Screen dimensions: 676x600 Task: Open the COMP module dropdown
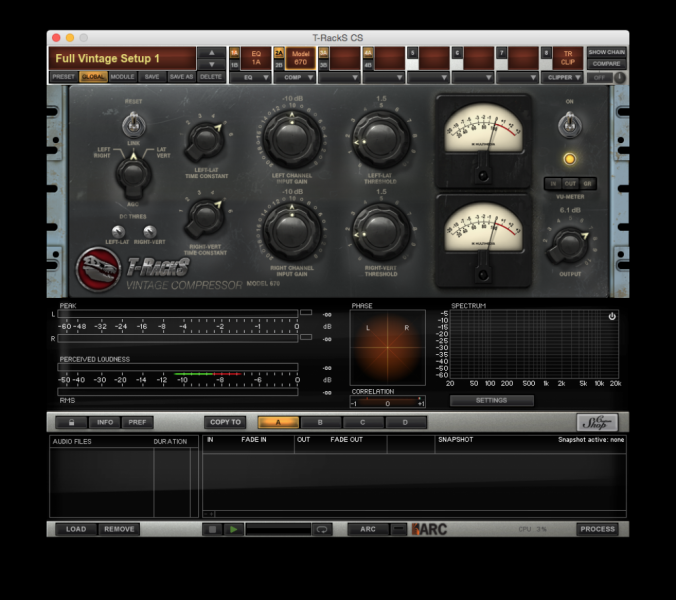[x=295, y=78]
